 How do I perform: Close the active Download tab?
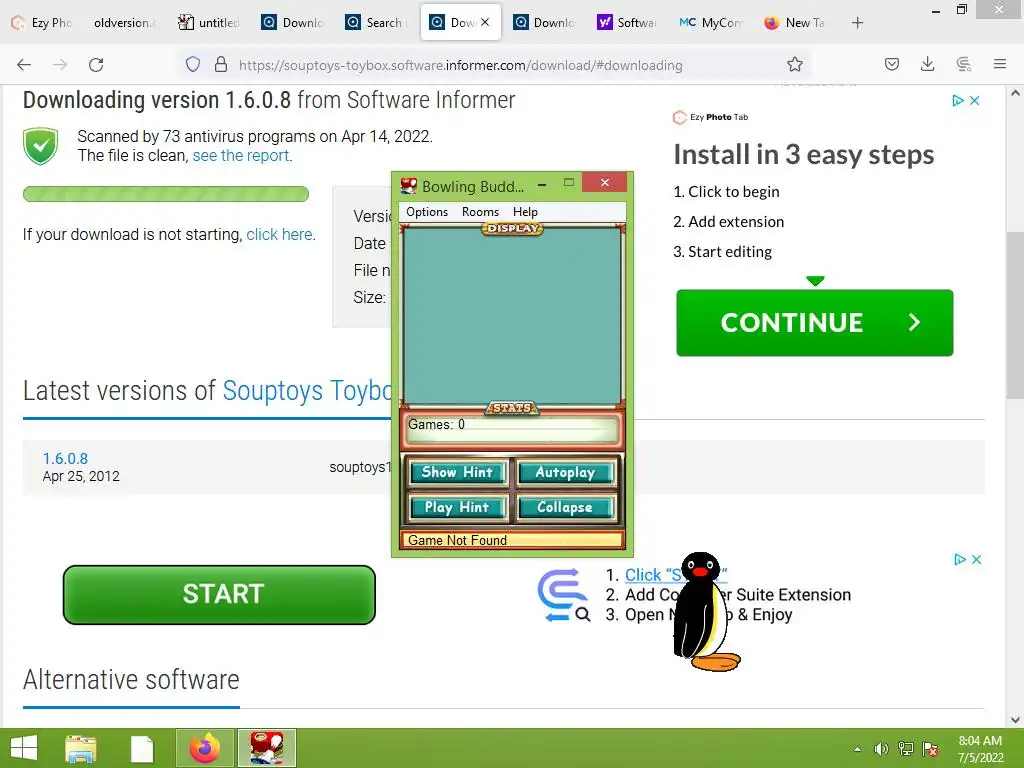[485, 22]
